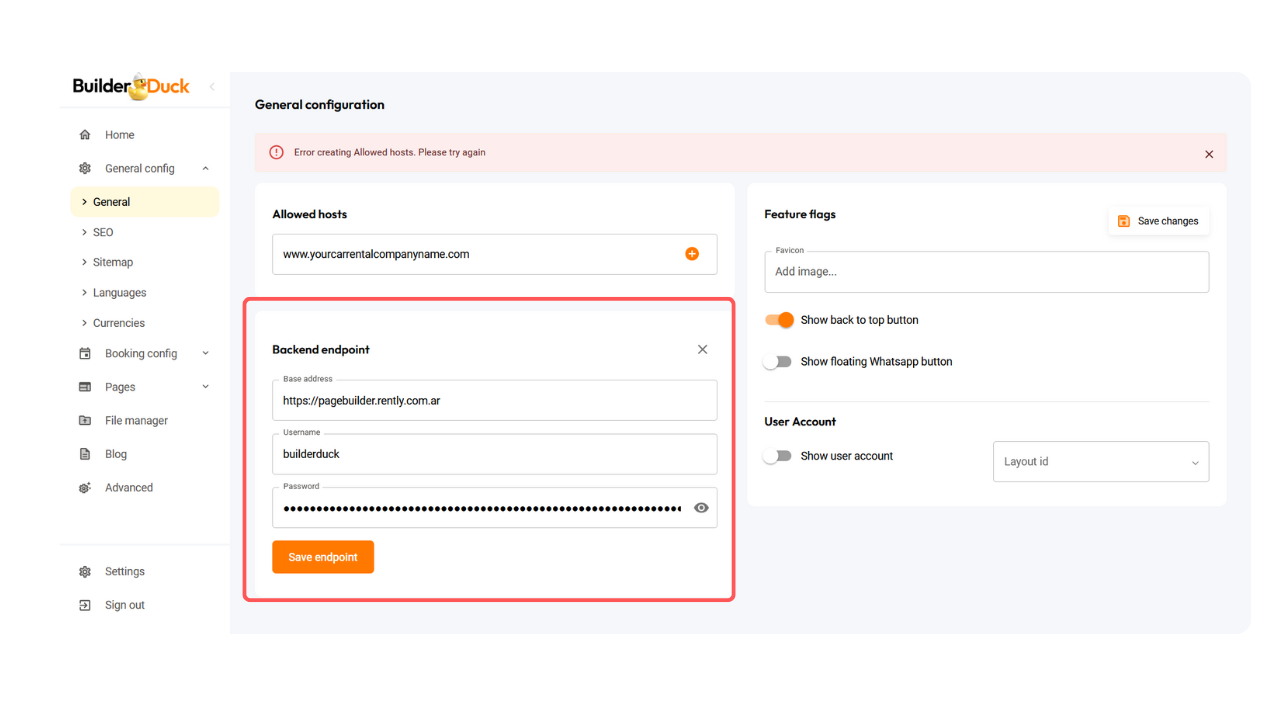Reveal password with the eye icon
This screenshot has width=1280, height=720.
[701, 508]
